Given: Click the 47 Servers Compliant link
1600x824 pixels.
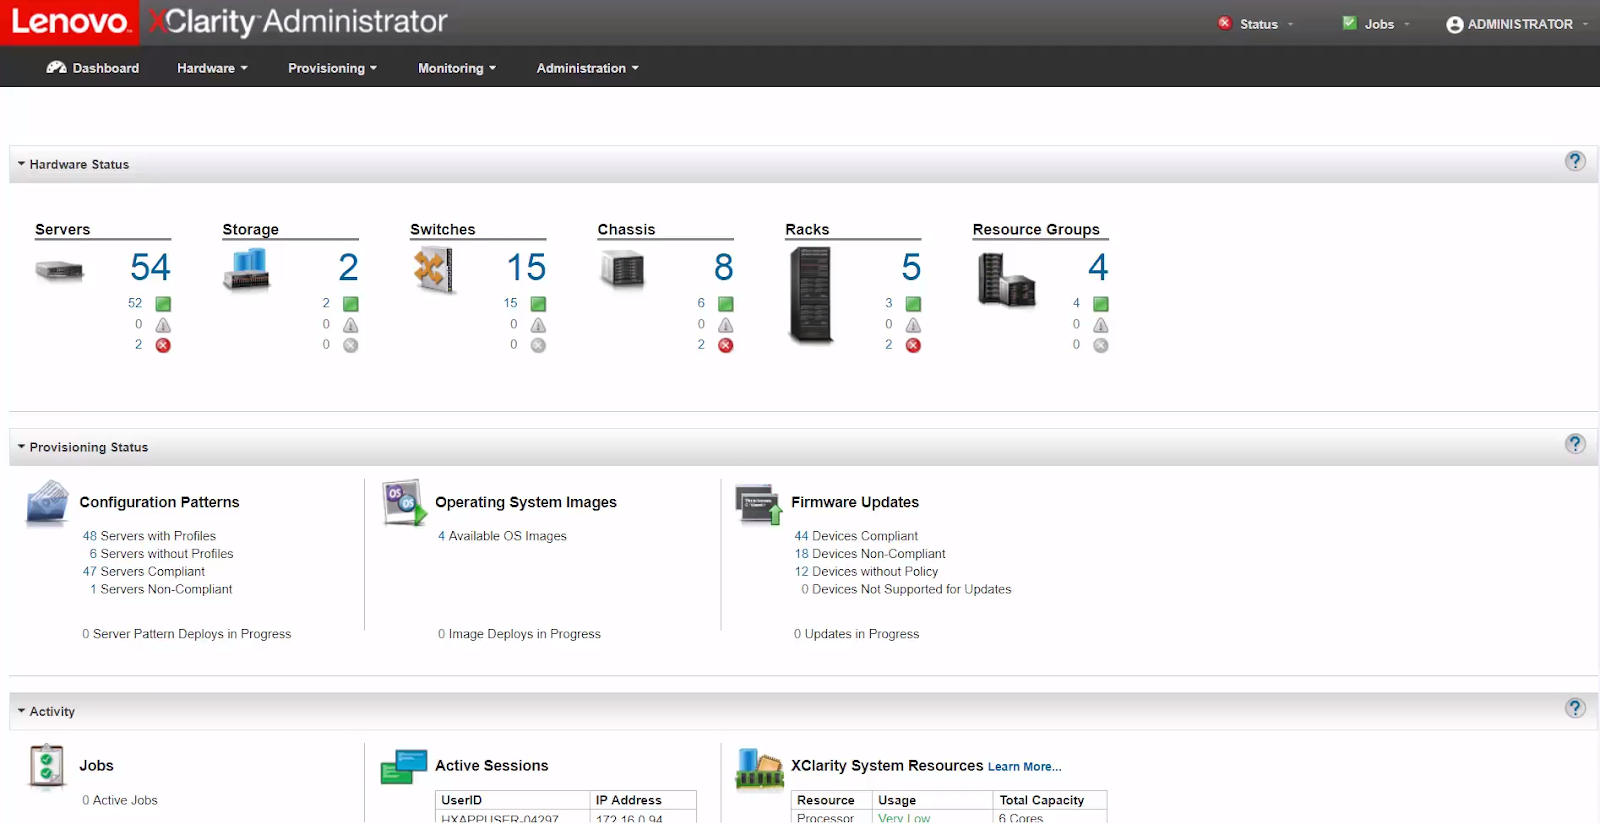Looking at the screenshot, I should tap(144, 572).
